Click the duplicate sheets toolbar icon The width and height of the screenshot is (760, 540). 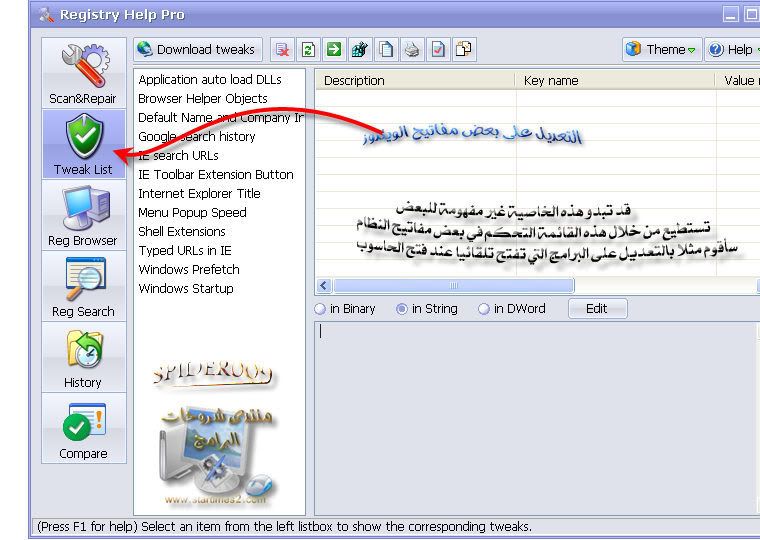coord(464,49)
